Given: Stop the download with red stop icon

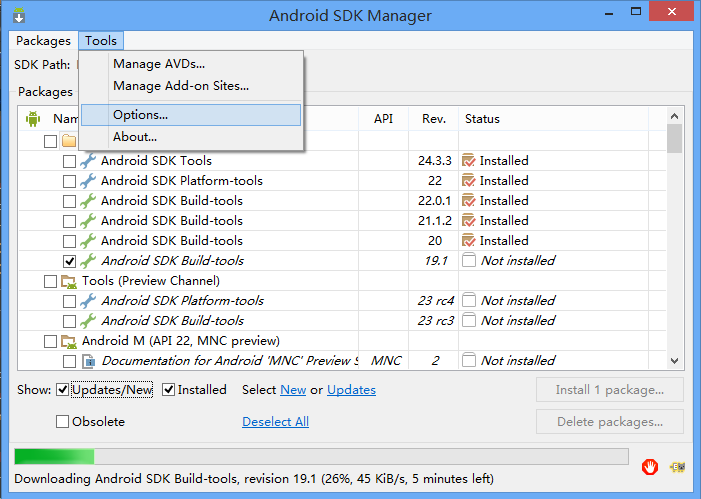Looking at the screenshot, I should tap(650, 467).
